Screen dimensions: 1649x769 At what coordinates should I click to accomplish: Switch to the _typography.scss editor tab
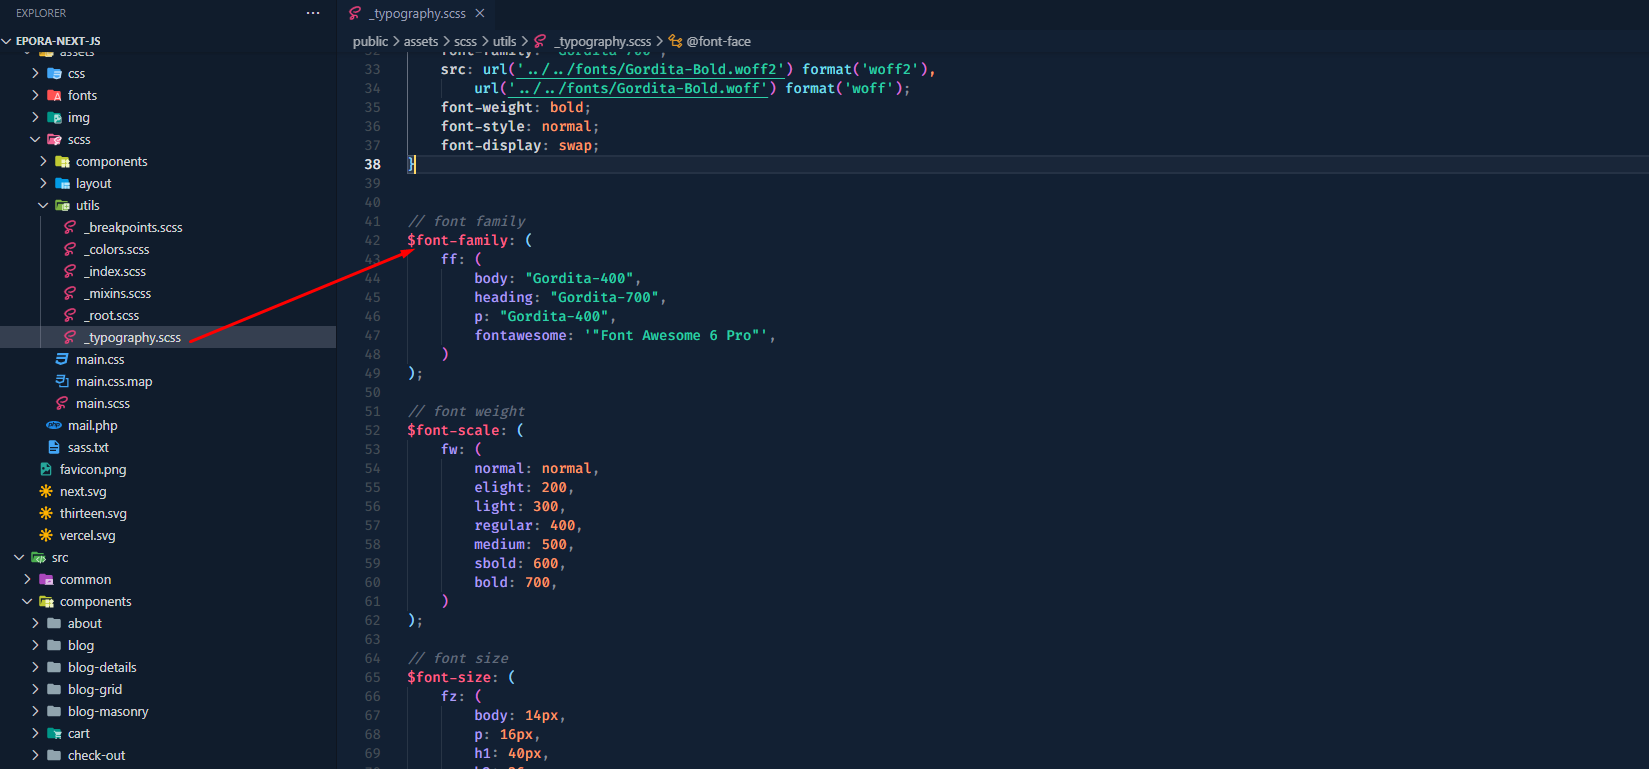(417, 13)
